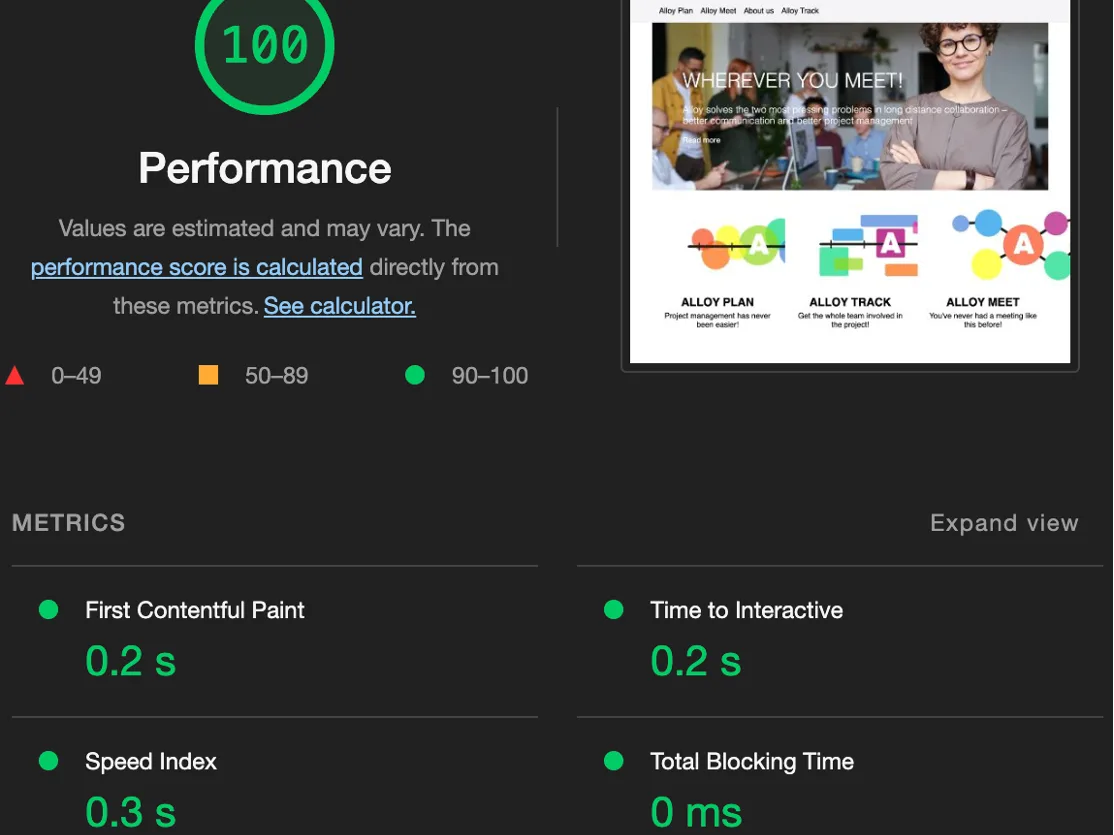Open the 'See calculator.' link
Viewport: 1114px width, 835px height.
click(340, 306)
